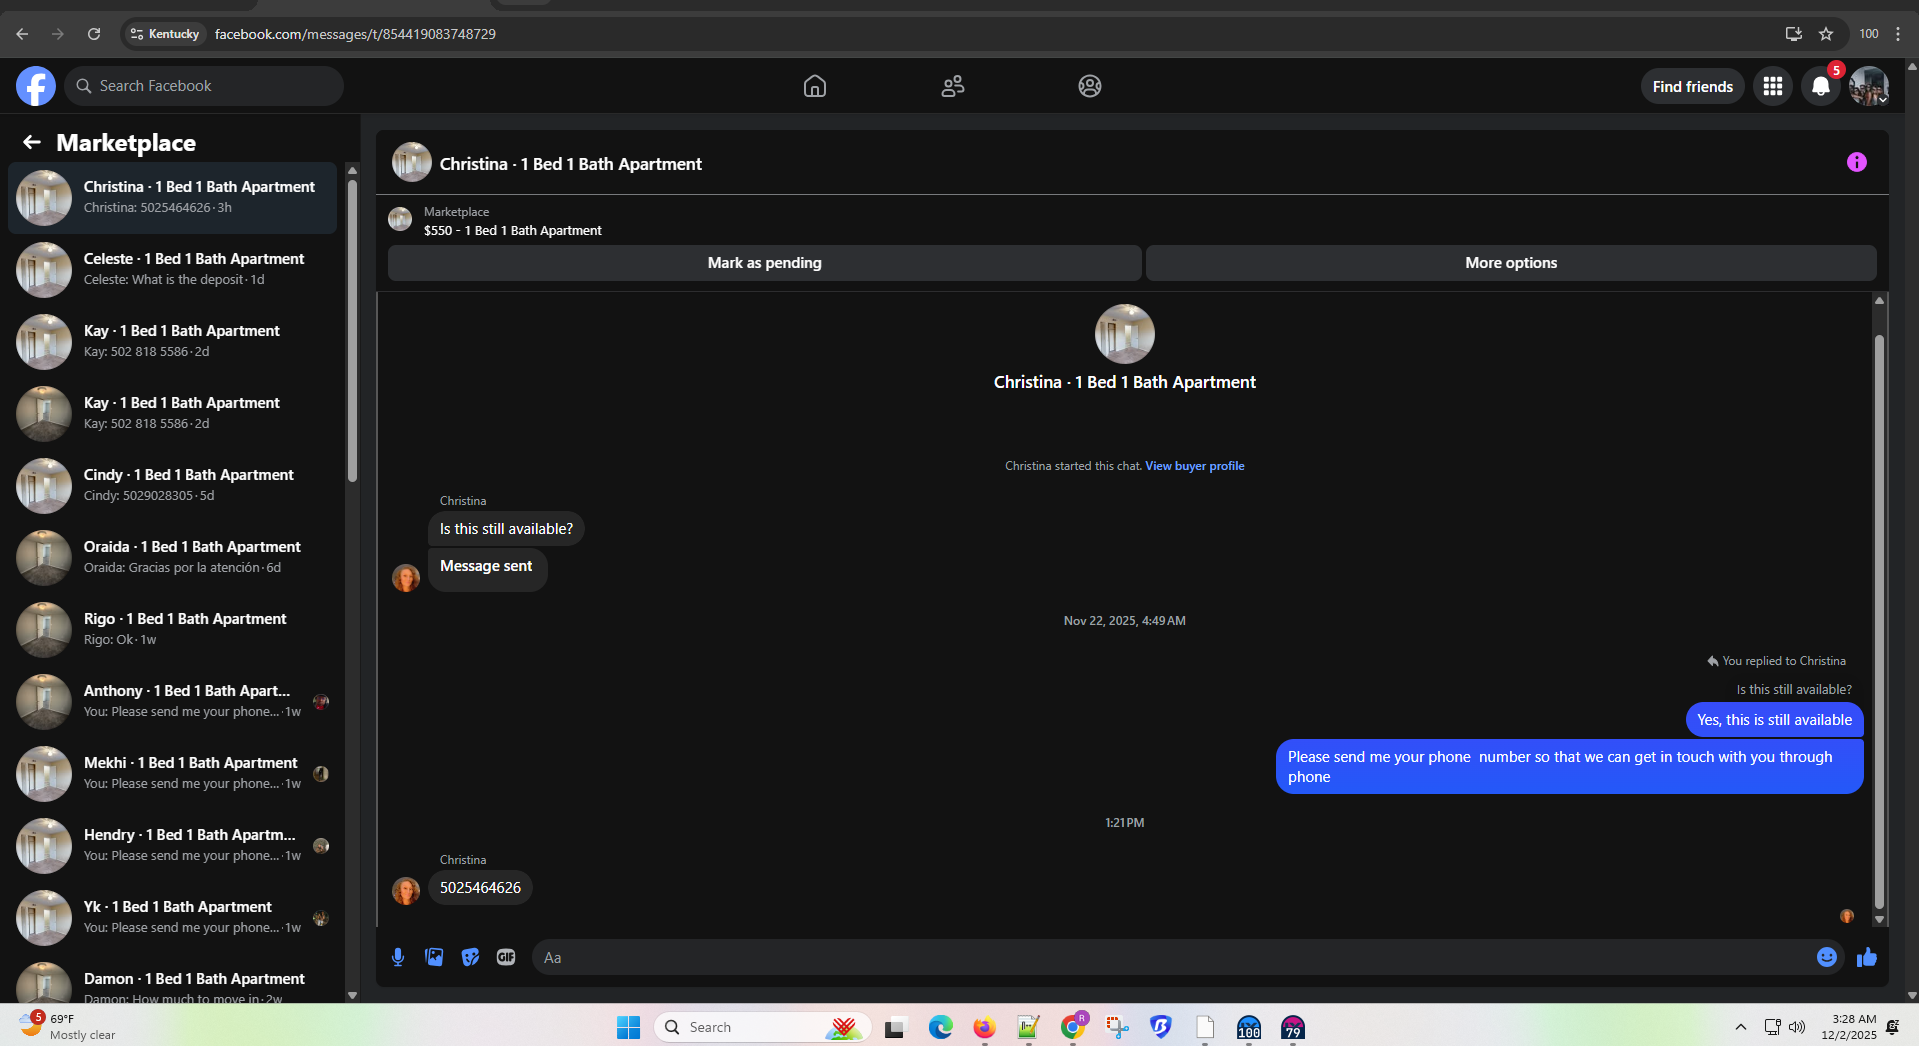1919x1046 pixels.
Task: Open the Windows Start menu
Action: pos(628,1027)
